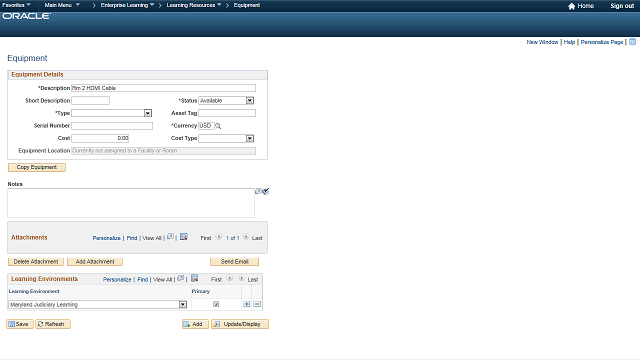The image size is (640, 360).
Task: Click Find link in Learning Environments
Action: point(142,280)
